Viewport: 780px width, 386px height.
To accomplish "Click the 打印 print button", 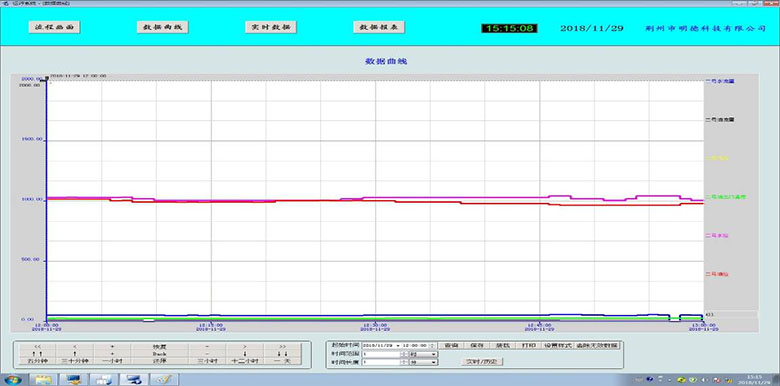I will 528,345.
